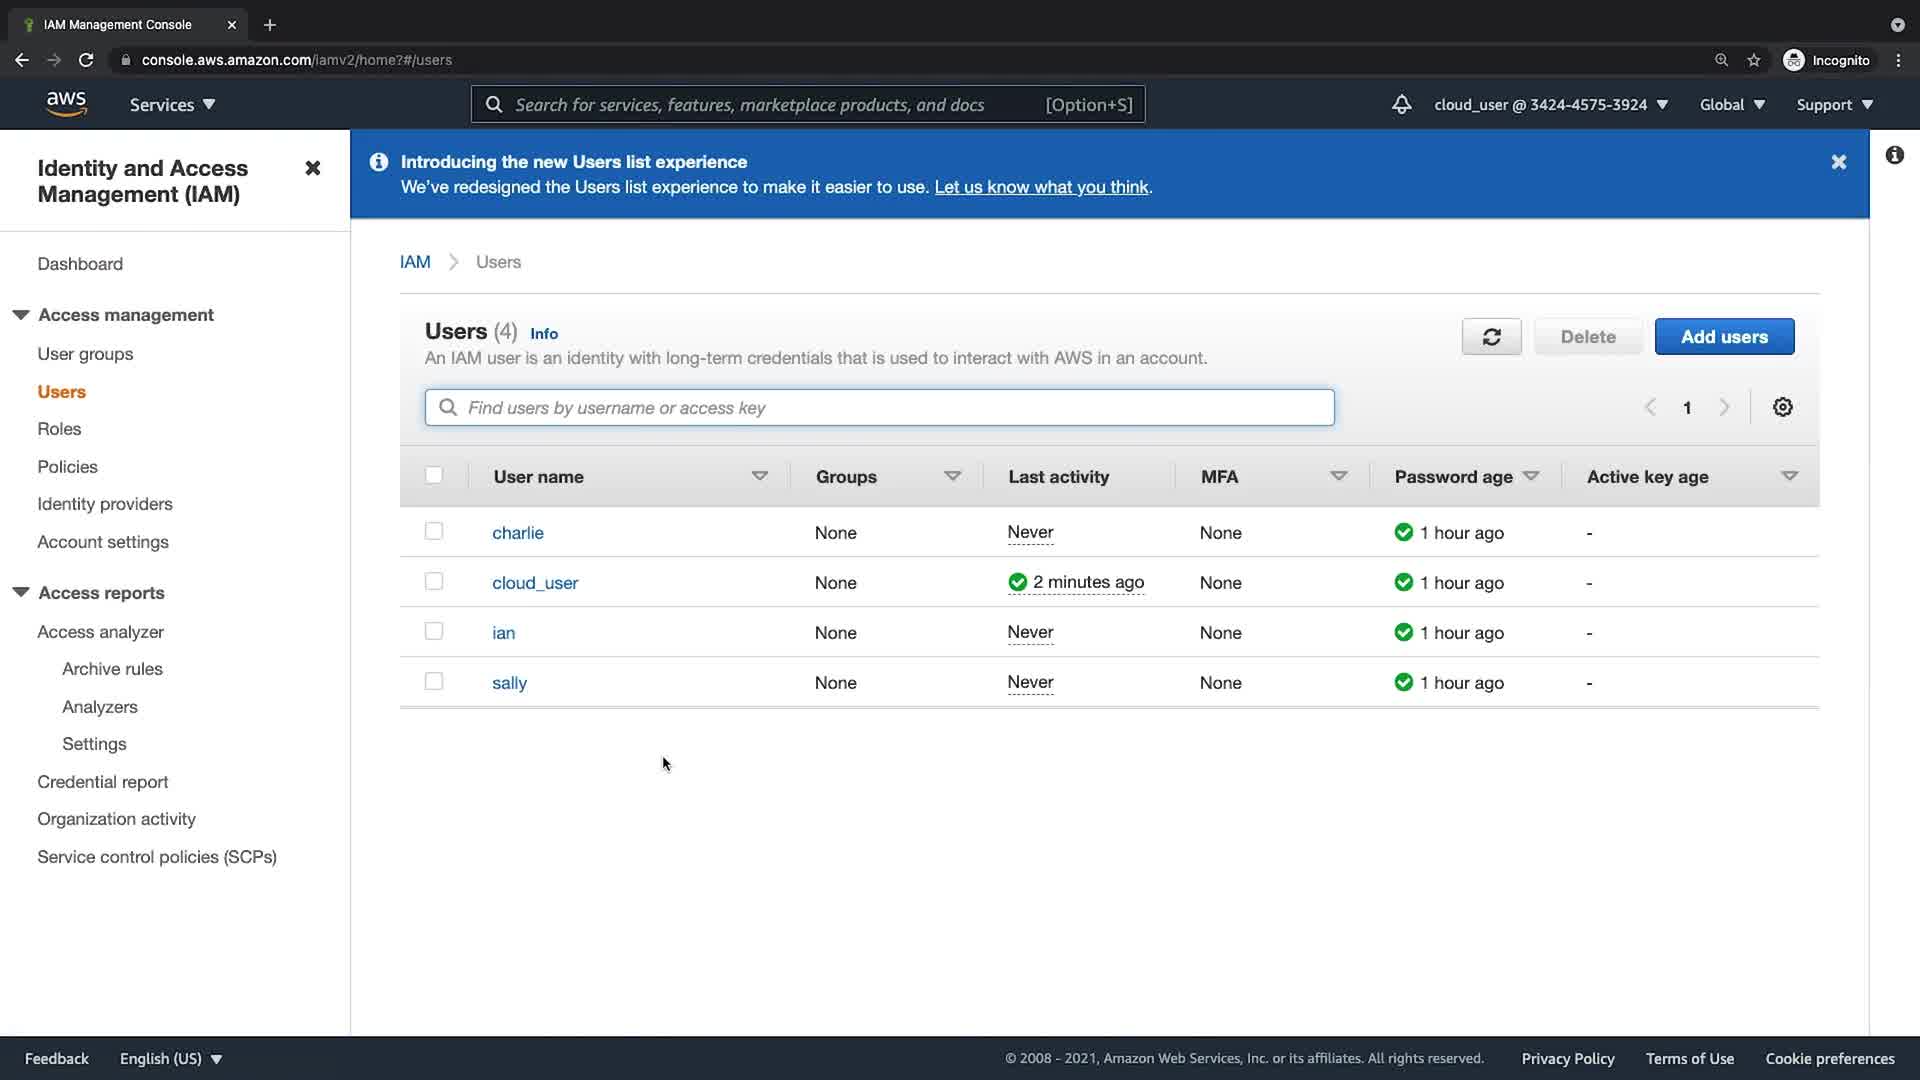Close the IAM navigation sidebar
1920x1080 pixels.
pos(313,168)
